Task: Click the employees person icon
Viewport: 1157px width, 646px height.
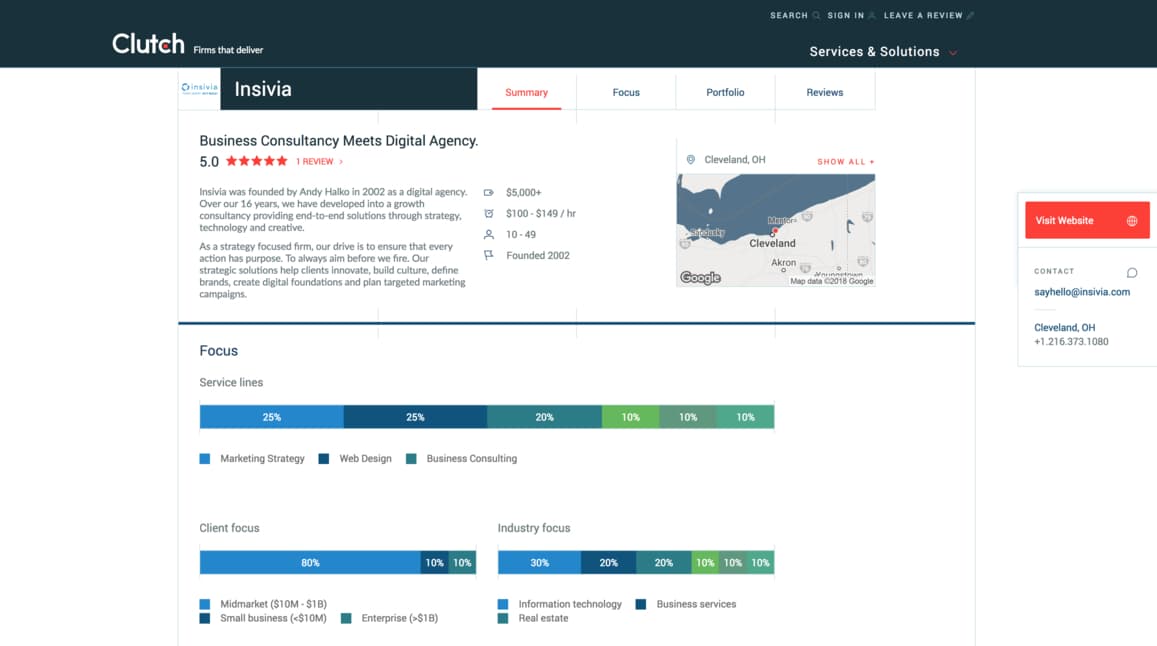Action: point(488,235)
